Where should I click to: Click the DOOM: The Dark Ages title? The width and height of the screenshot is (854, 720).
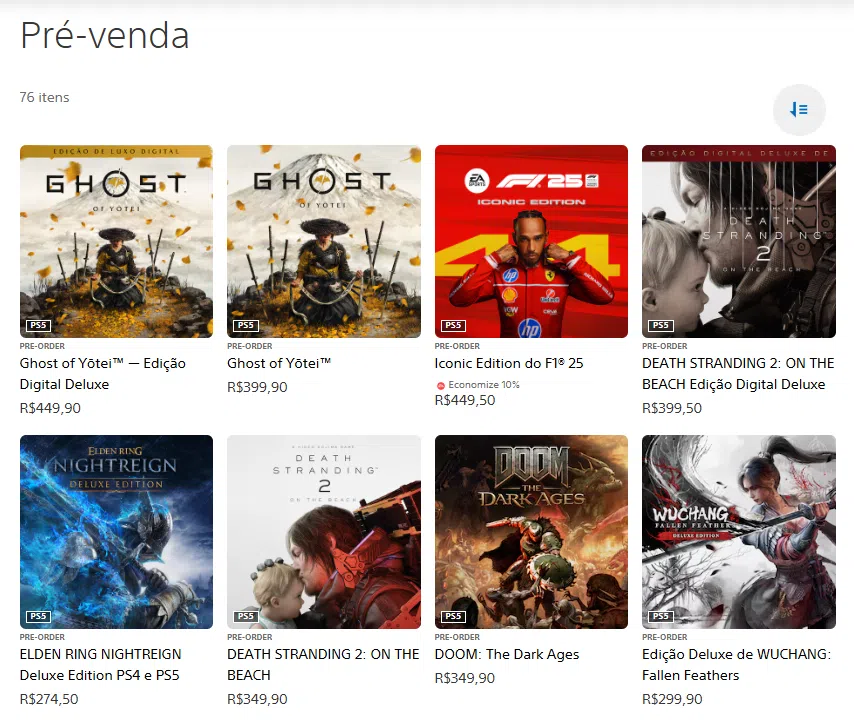507,654
